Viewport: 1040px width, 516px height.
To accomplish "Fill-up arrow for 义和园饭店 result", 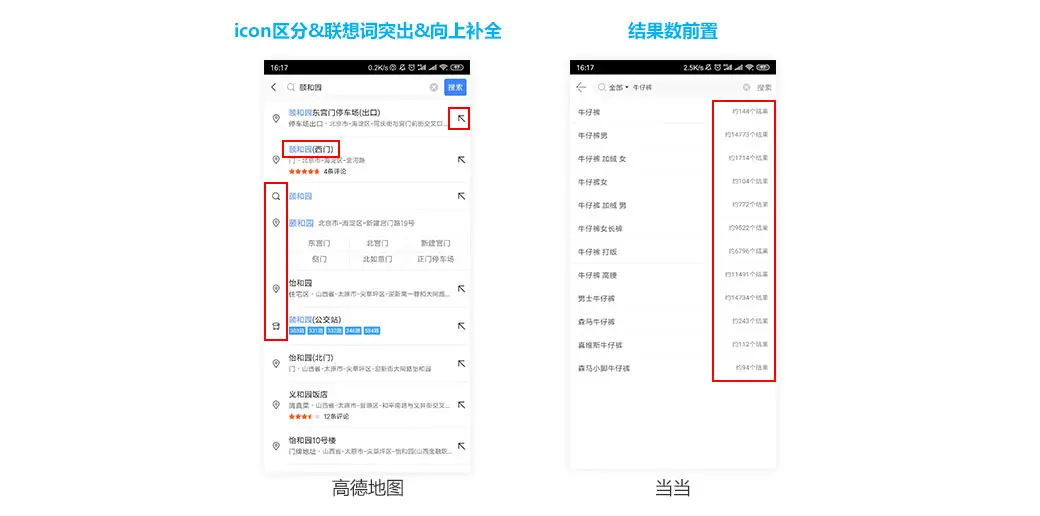I will click(x=462, y=405).
